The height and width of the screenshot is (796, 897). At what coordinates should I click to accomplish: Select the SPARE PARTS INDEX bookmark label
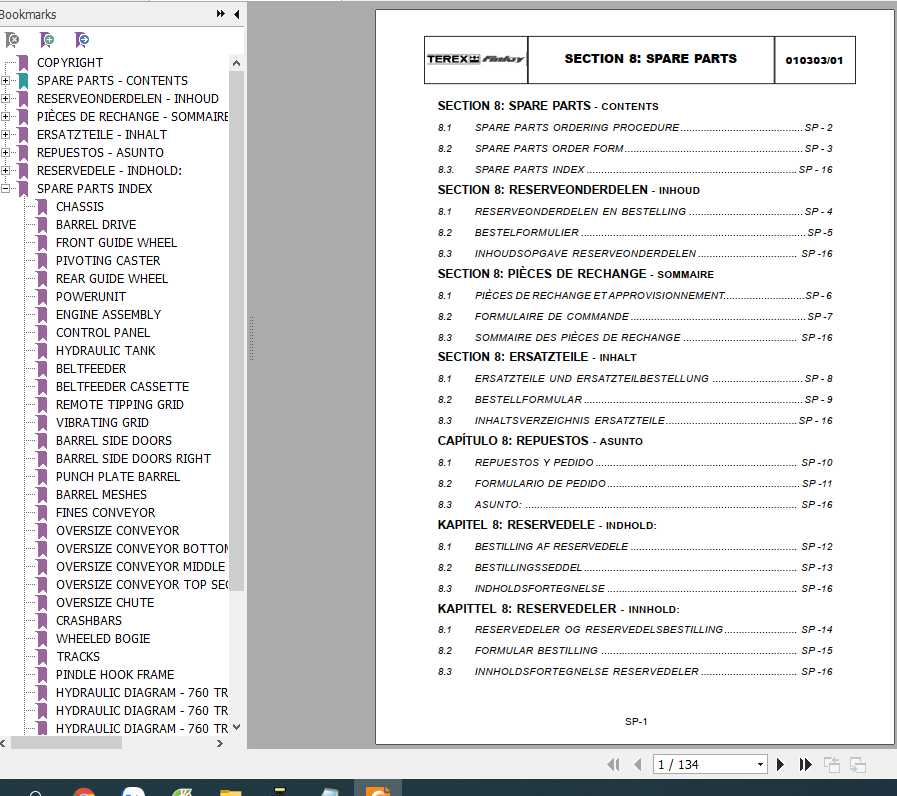click(x=94, y=189)
